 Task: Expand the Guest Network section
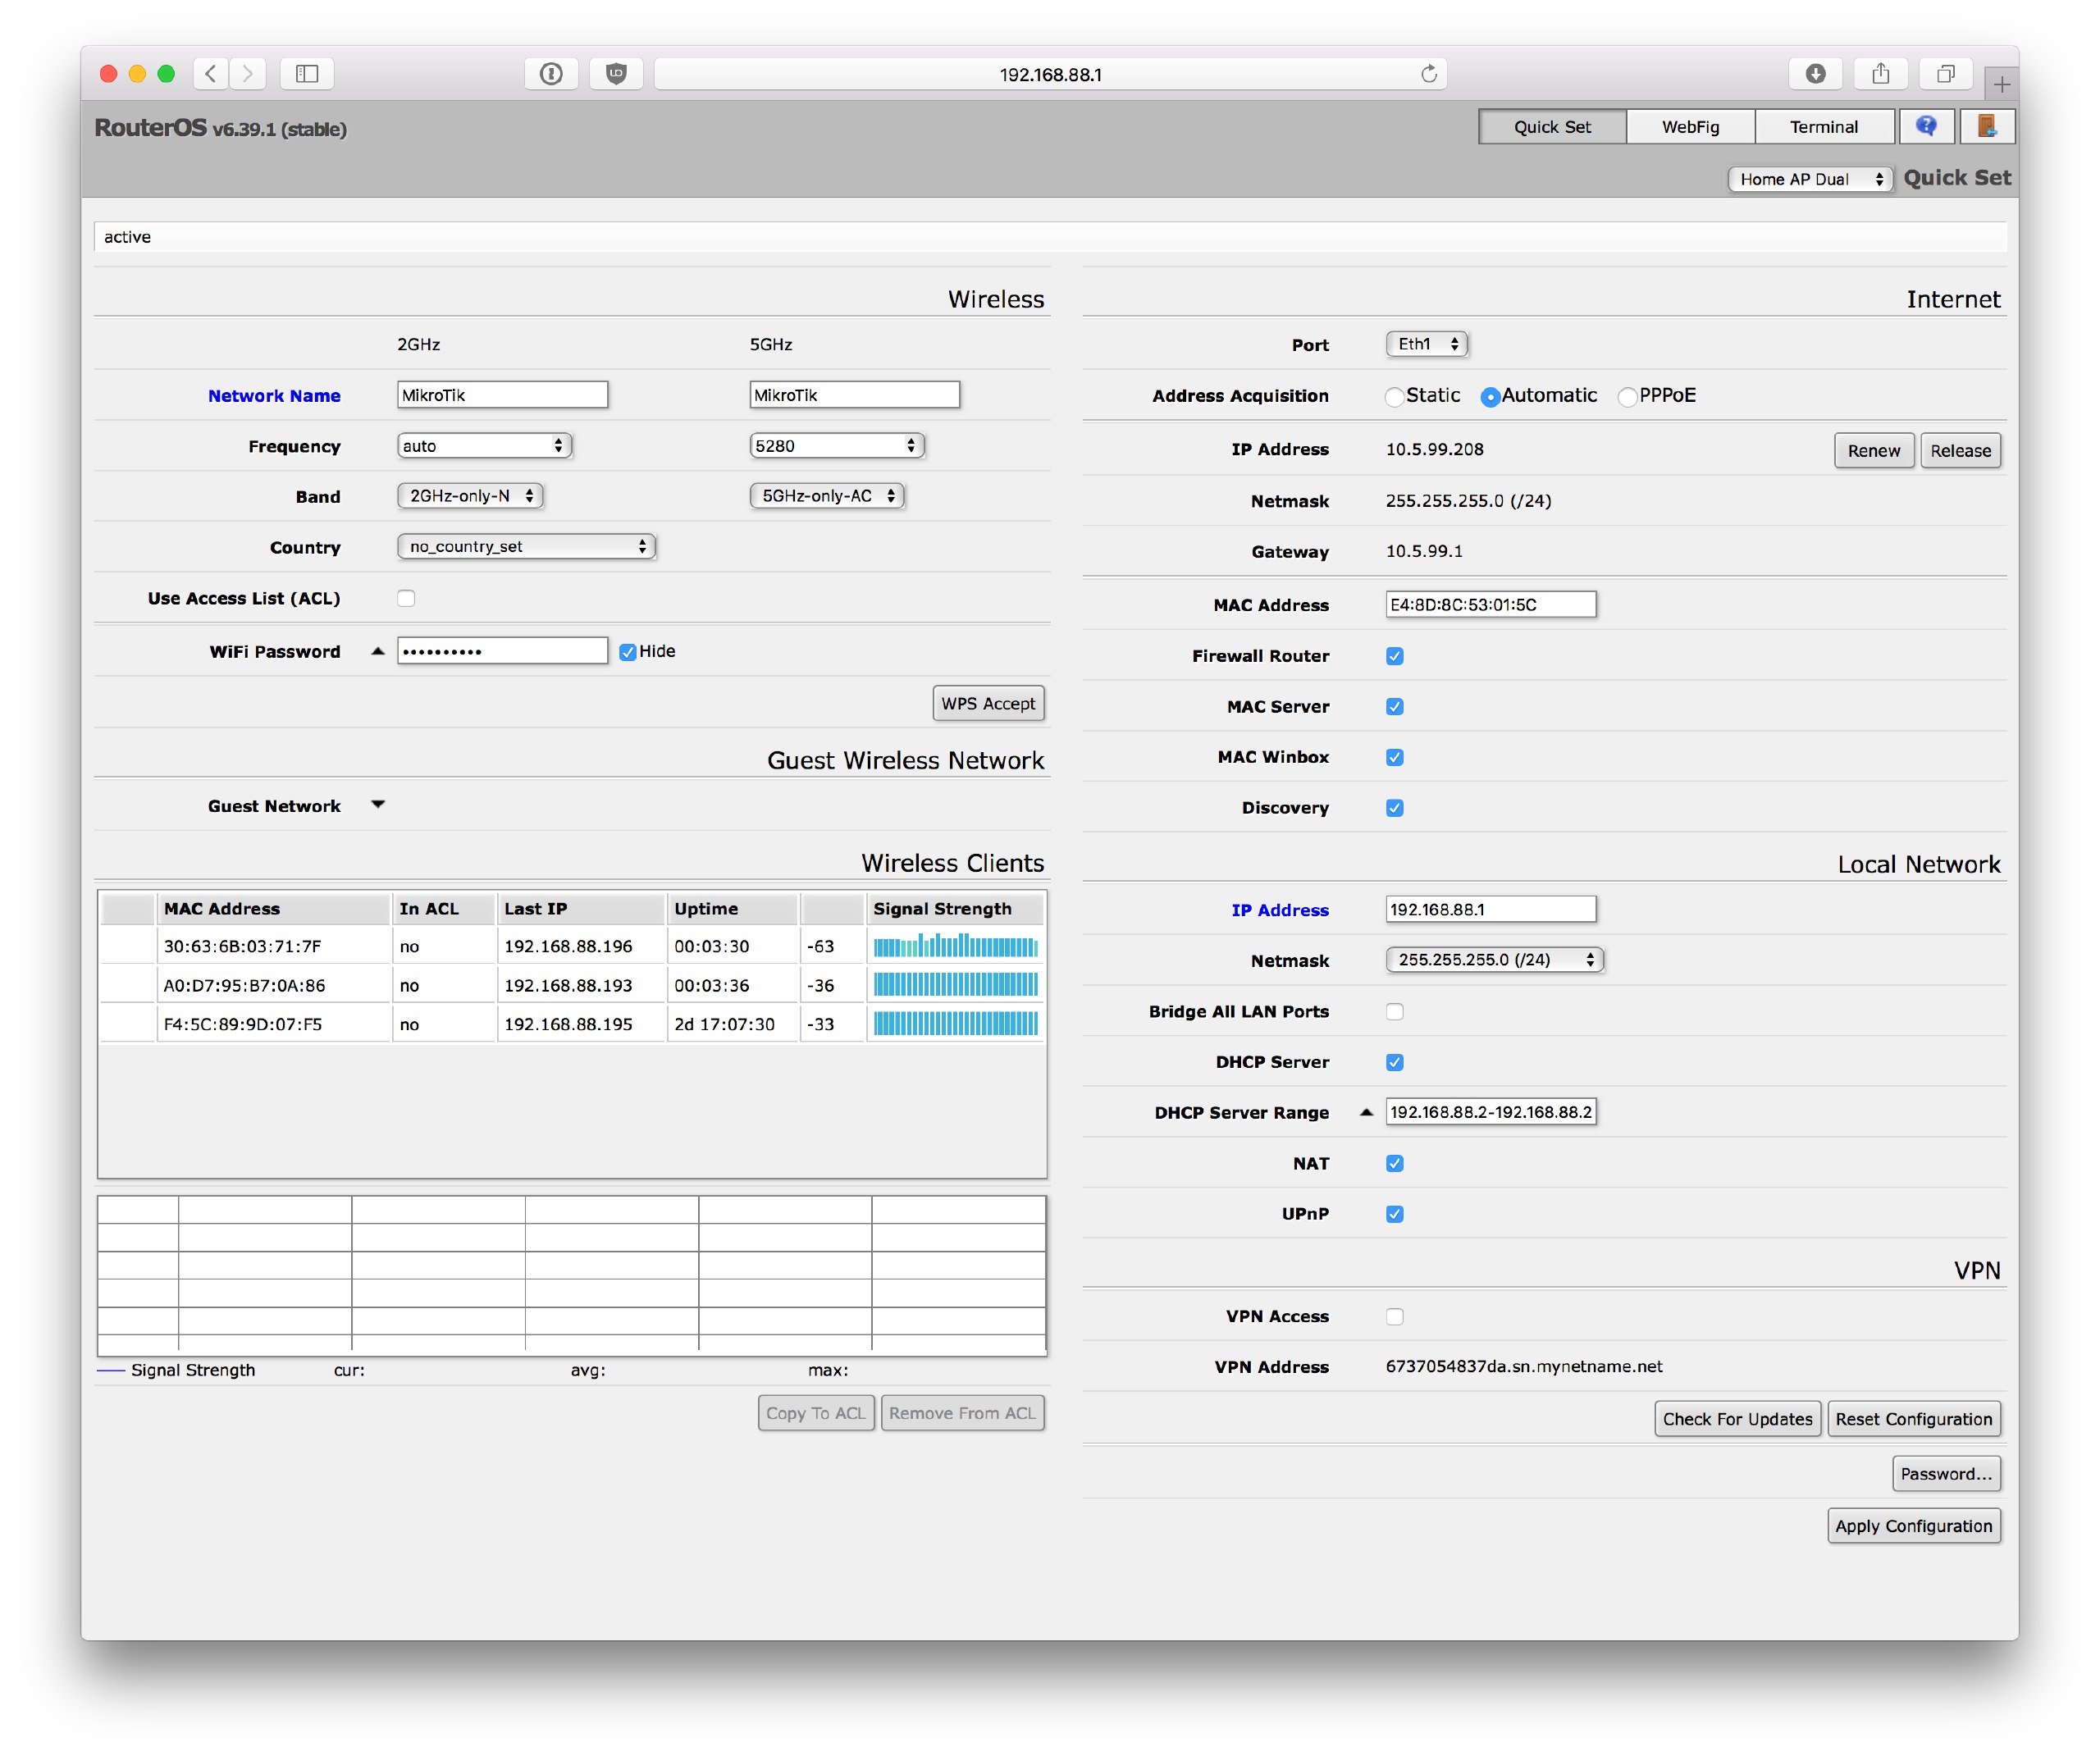378,805
